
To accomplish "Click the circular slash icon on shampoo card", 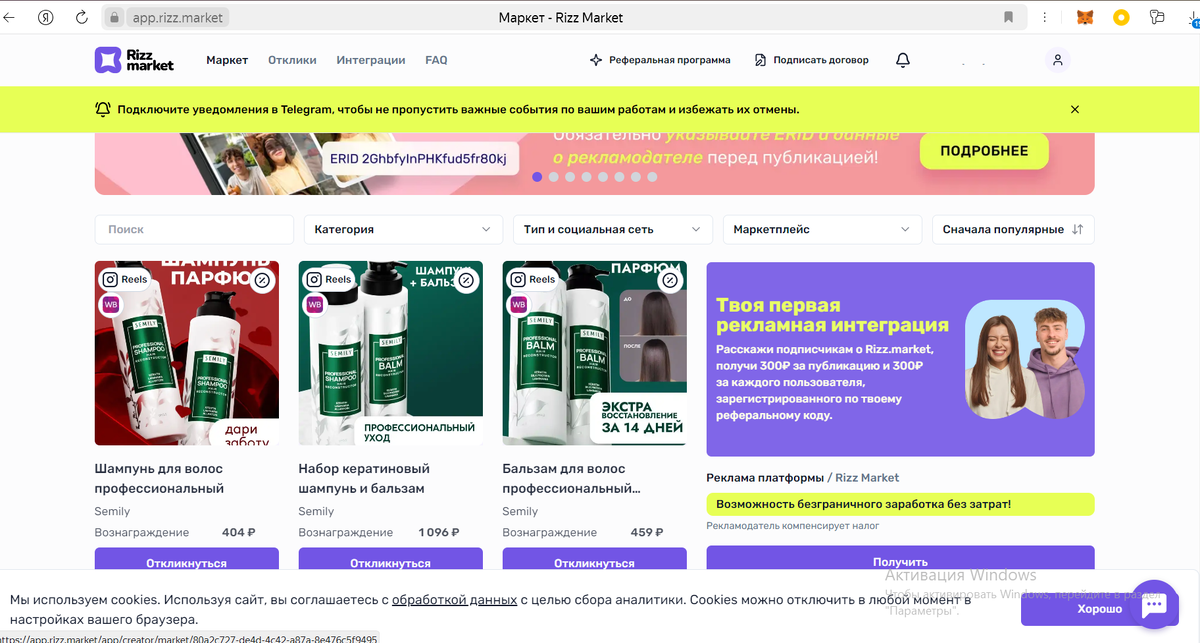I will coord(262,281).
